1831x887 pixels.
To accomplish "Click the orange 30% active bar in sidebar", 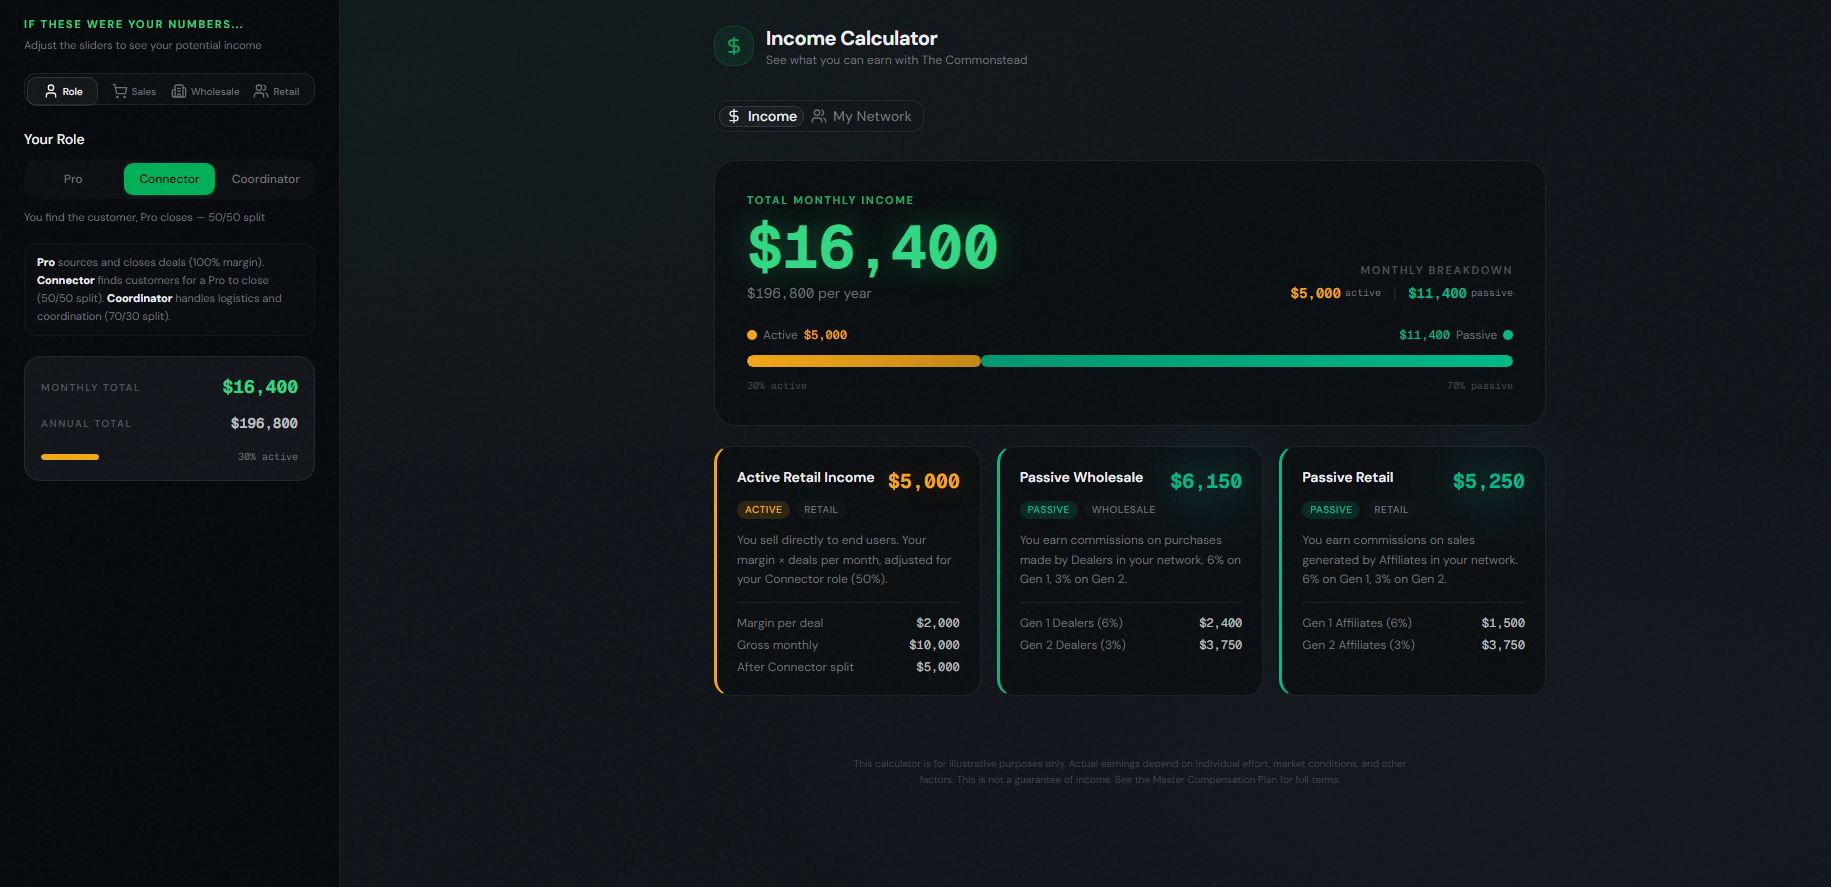I will 70,457.
